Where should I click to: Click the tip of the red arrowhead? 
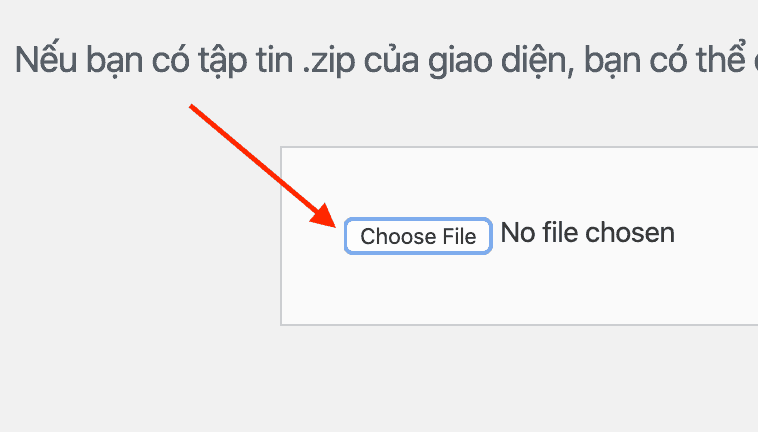pos(334,225)
